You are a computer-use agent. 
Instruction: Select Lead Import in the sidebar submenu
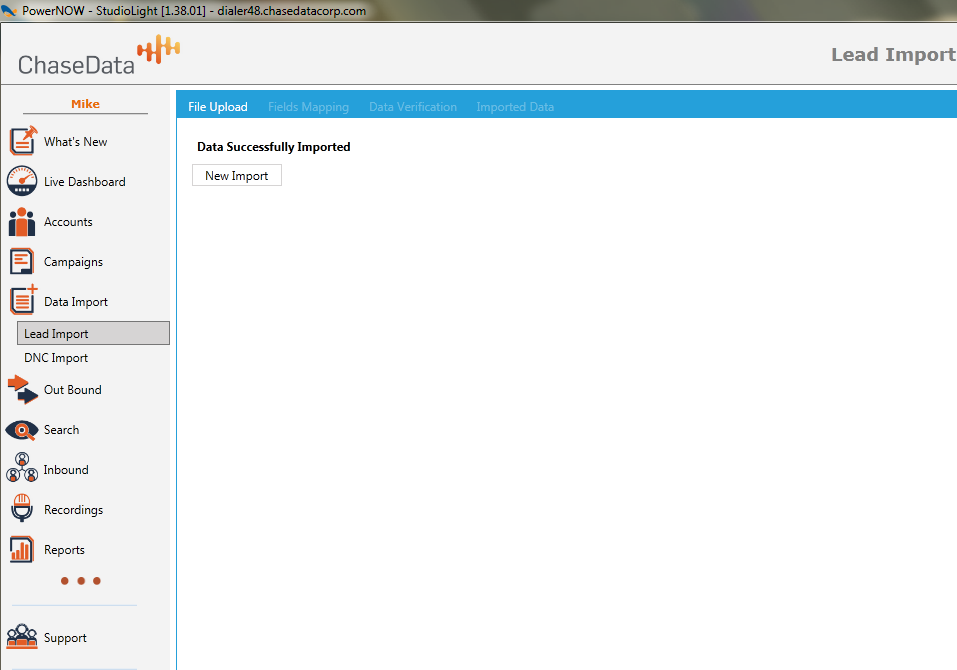coord(93,334)
